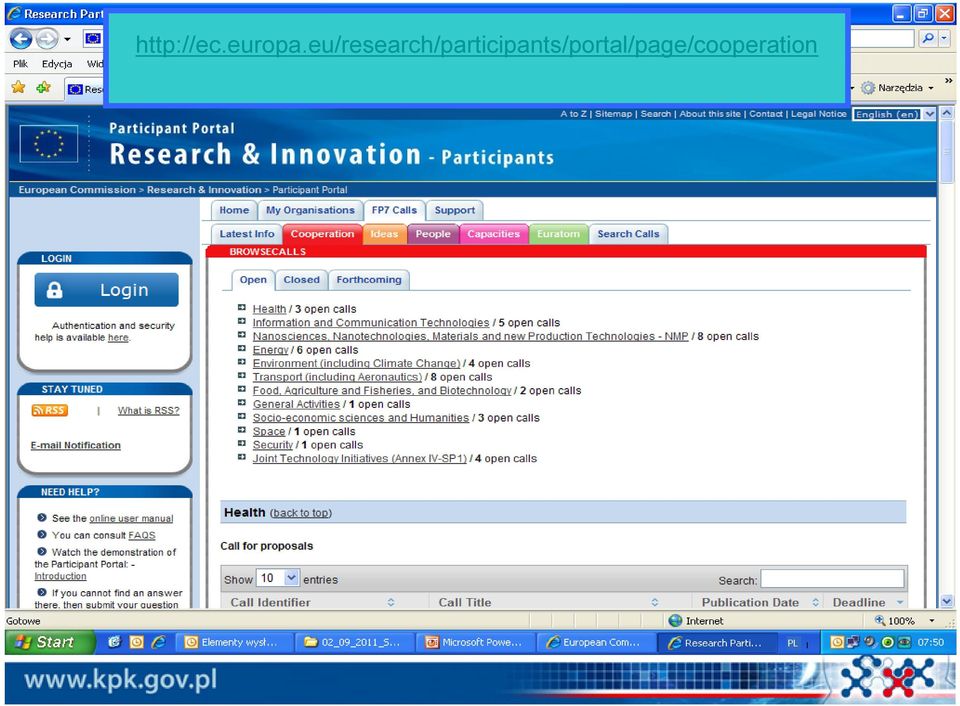Viewport: 960px width, 706px height.
Task: Click the page scrollbar down arrow
Action: coord(947,602)
